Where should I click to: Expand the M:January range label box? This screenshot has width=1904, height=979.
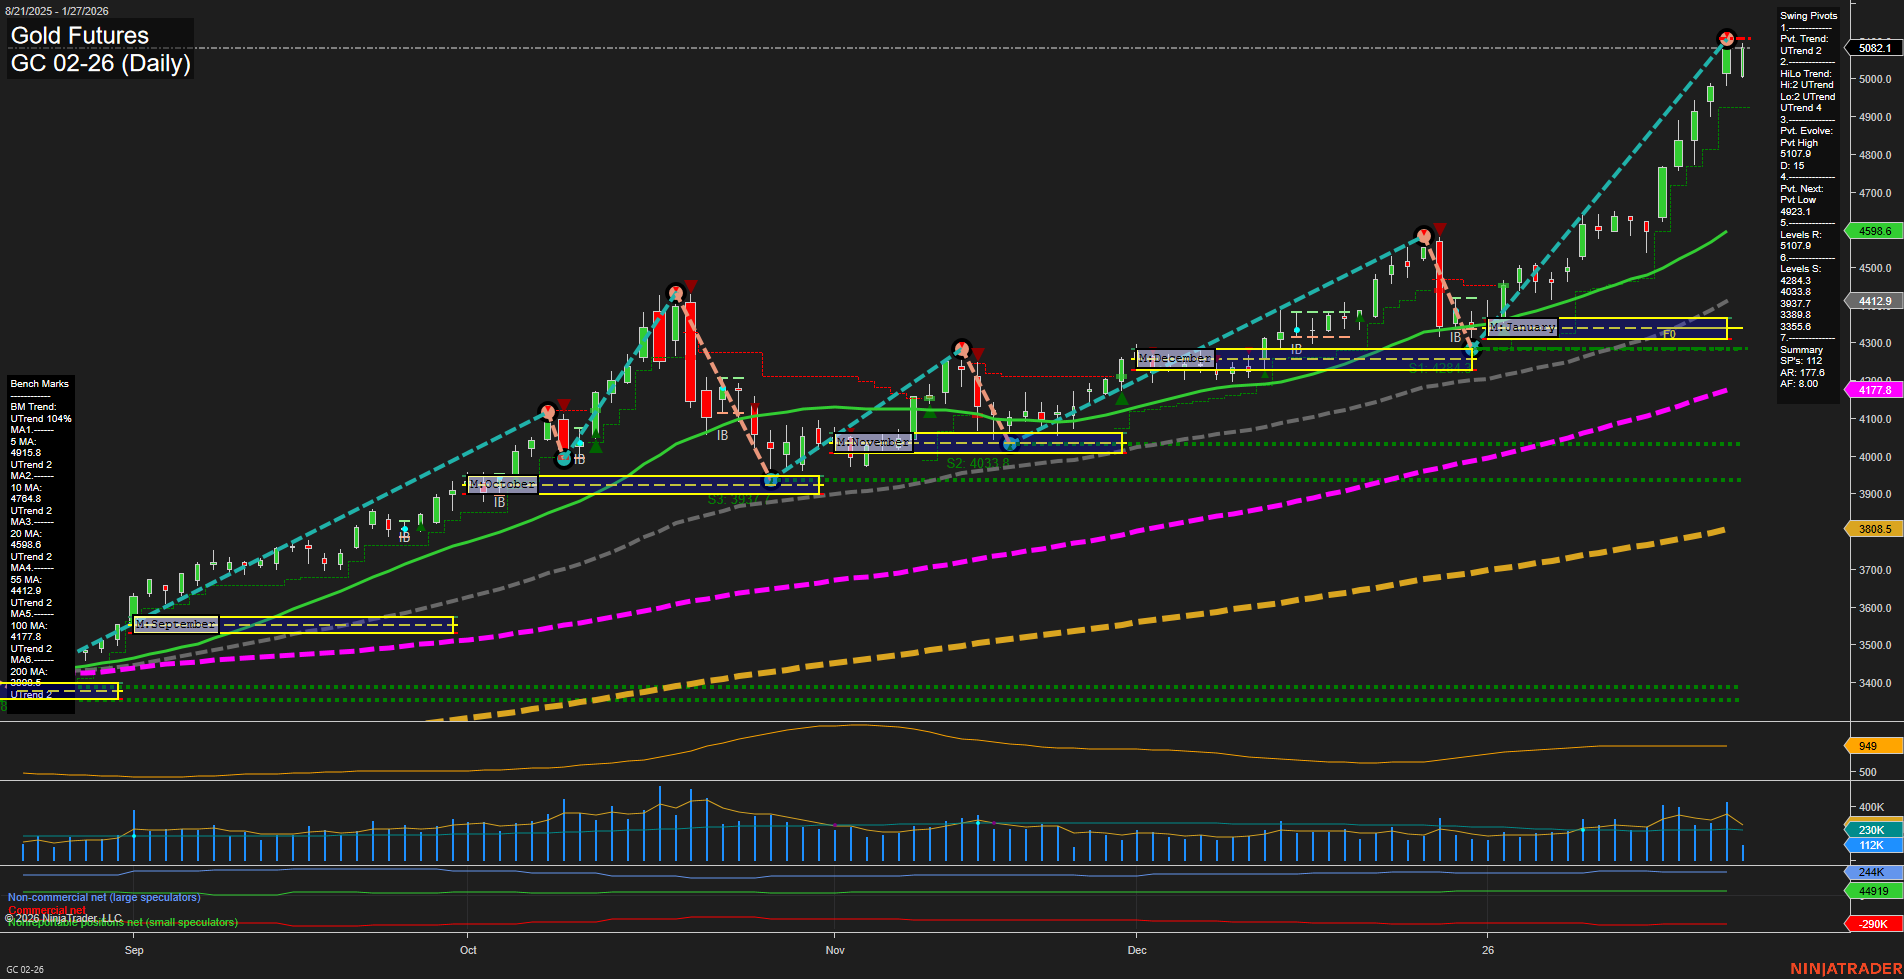coord(1522,327)
